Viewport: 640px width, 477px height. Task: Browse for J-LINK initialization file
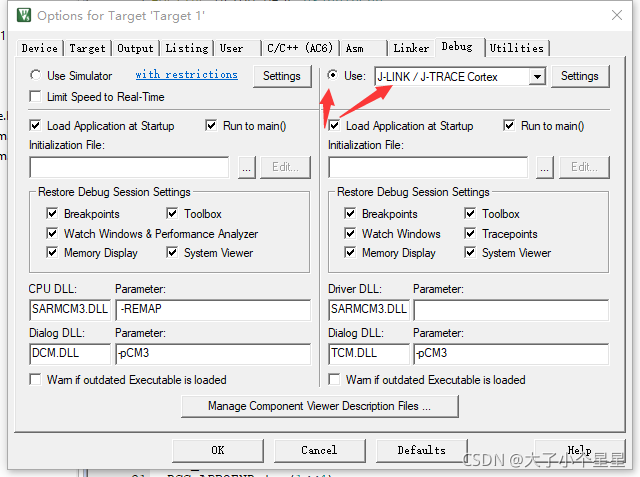[x=545, y=167]
